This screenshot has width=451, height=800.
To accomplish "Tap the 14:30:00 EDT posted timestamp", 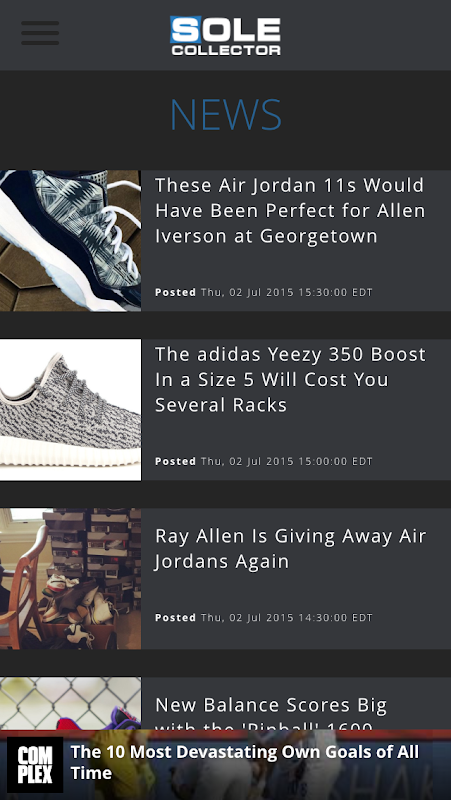I will coord(287,617).
